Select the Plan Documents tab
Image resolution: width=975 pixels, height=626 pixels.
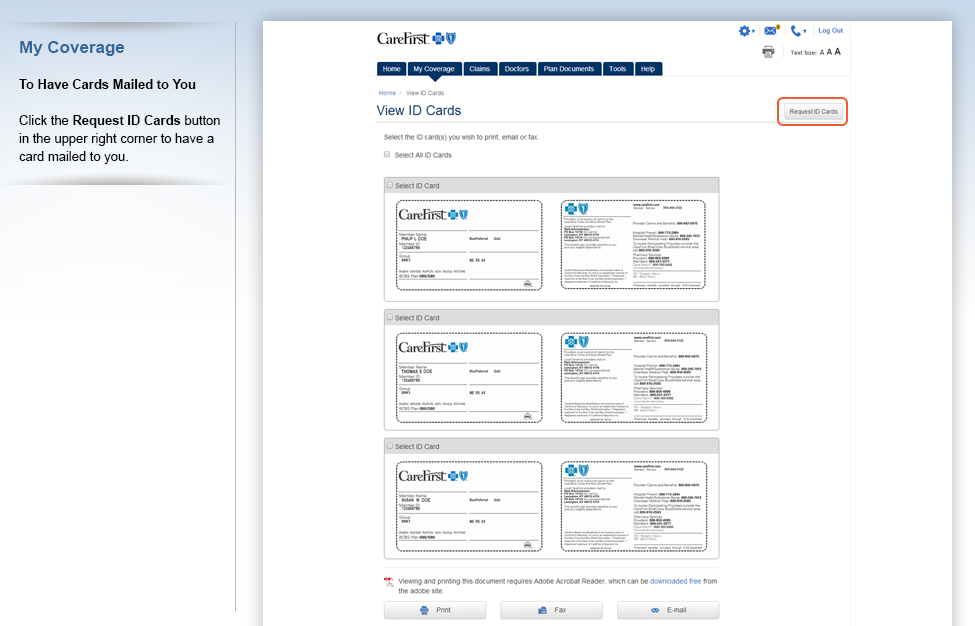tap(569, 69)
